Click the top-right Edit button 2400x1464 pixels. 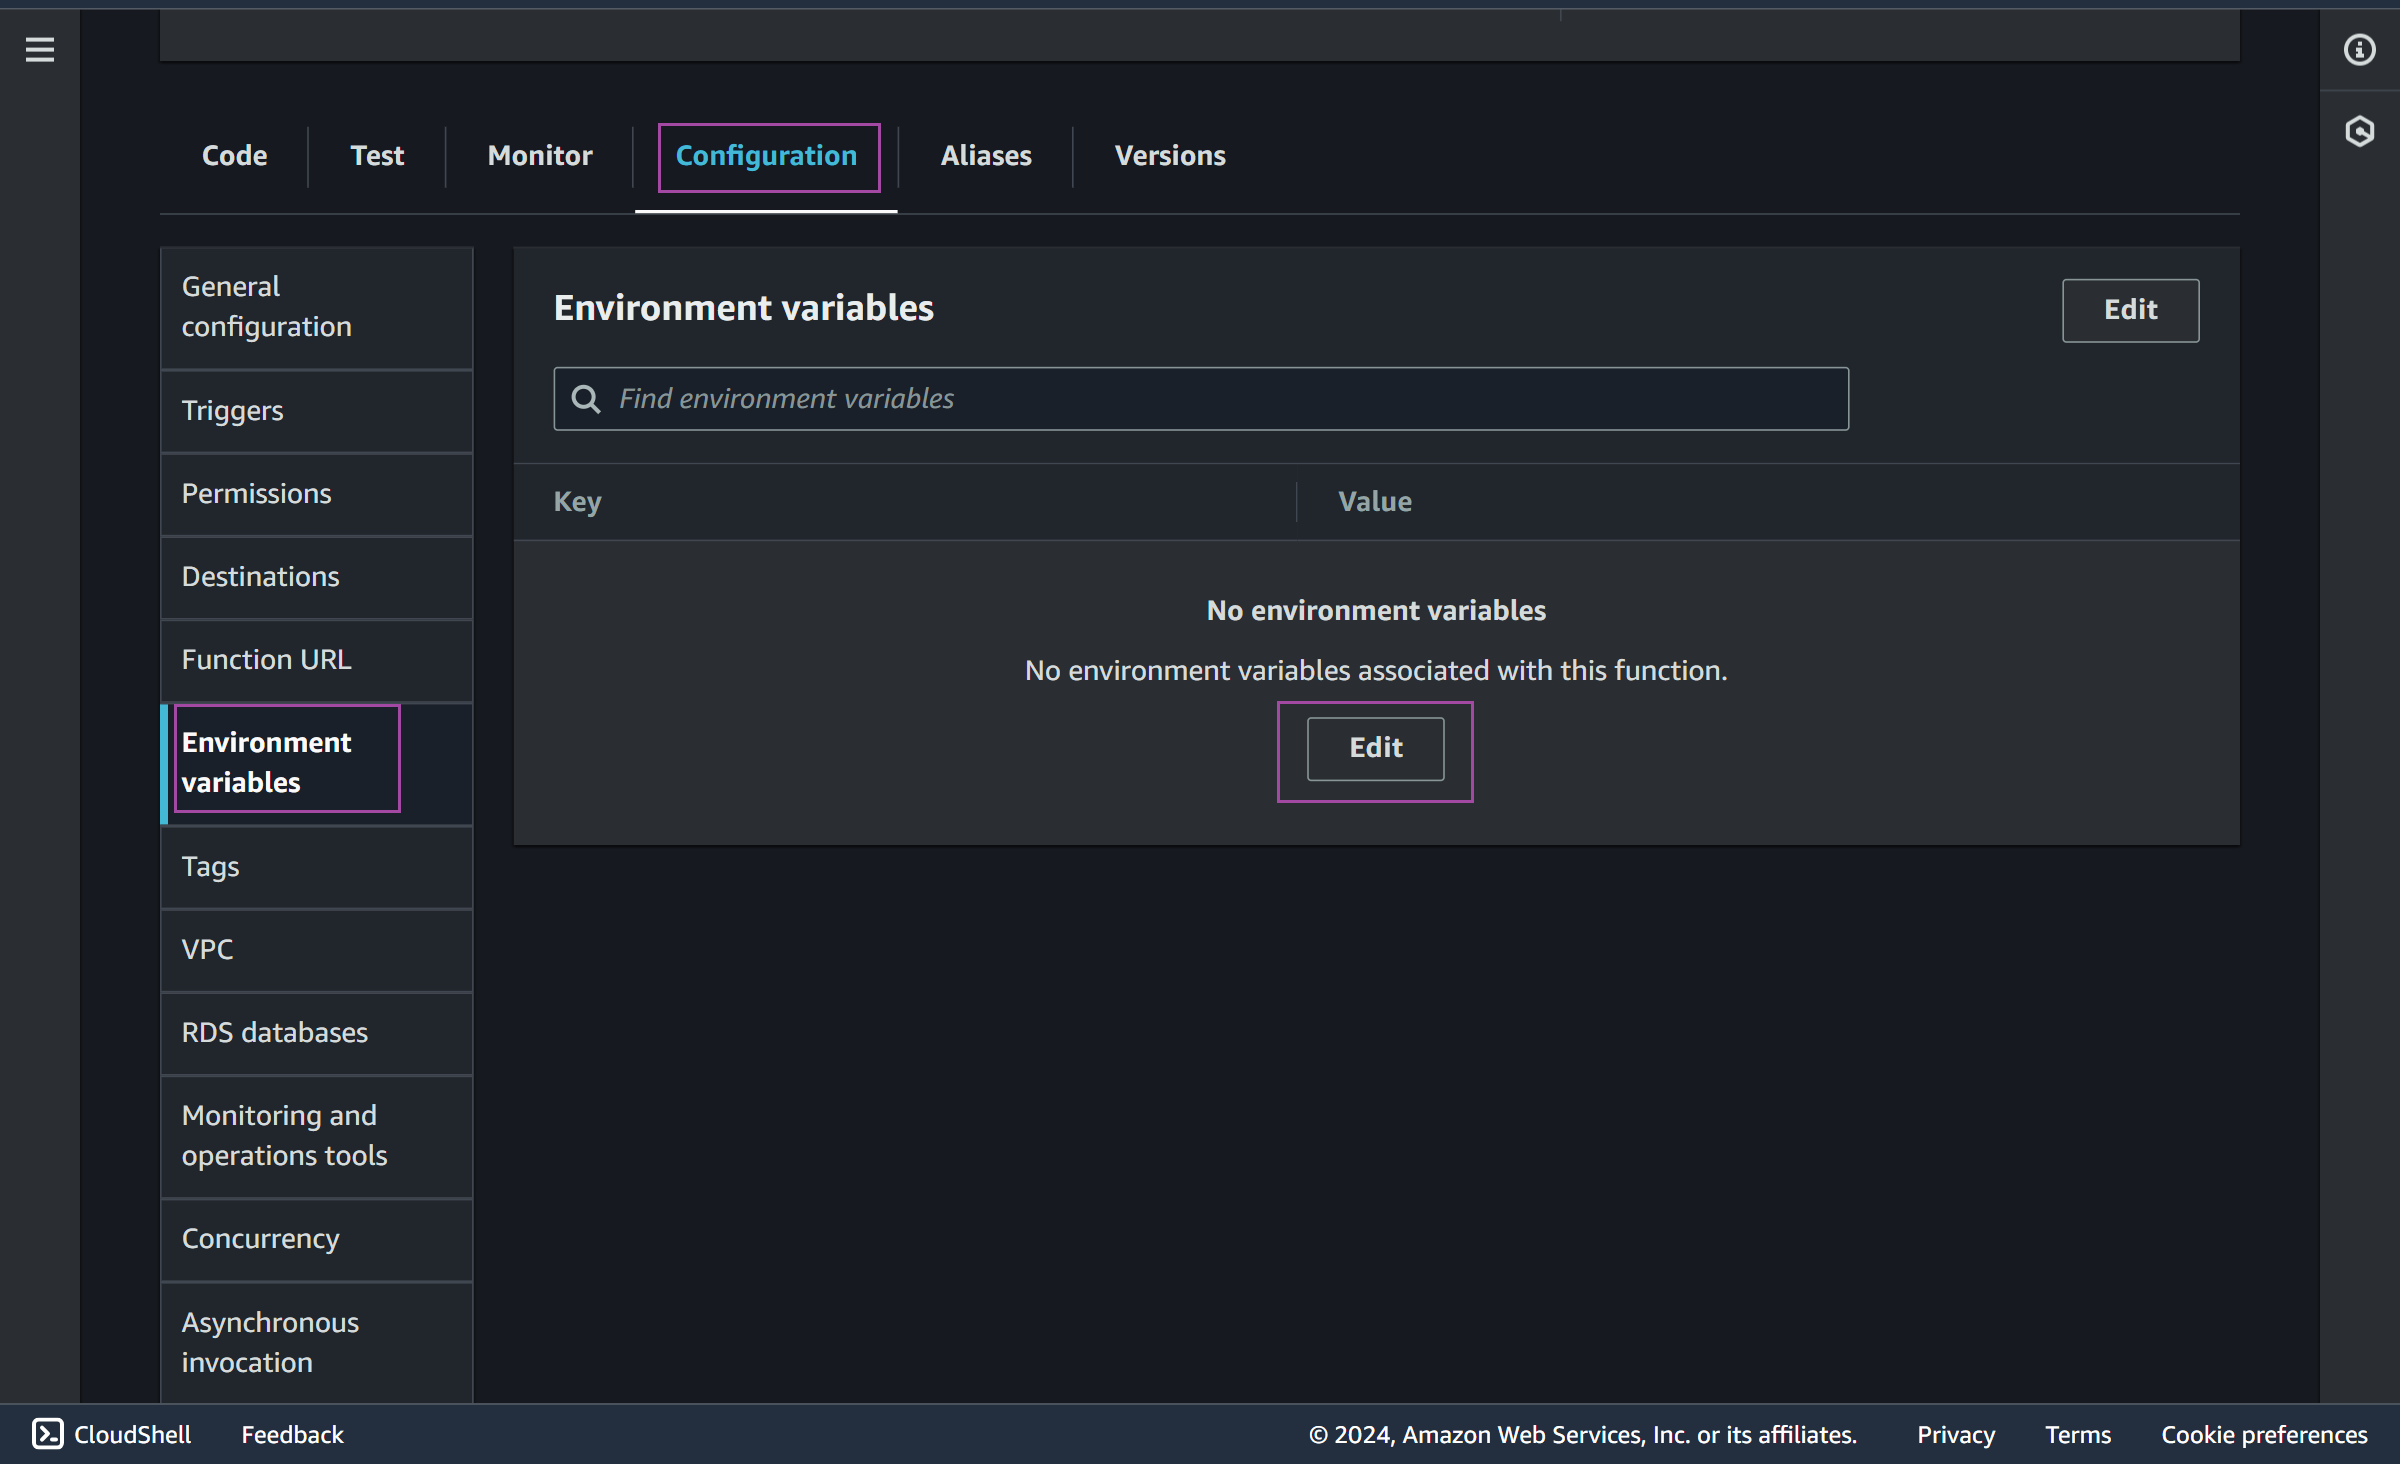coord(2130,310)
